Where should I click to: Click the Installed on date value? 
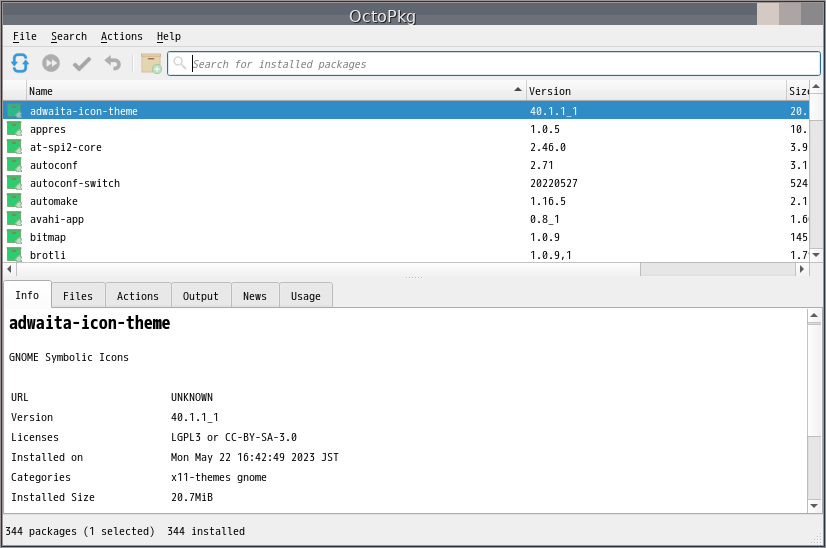pyautogui.click(x=254, y=457)
